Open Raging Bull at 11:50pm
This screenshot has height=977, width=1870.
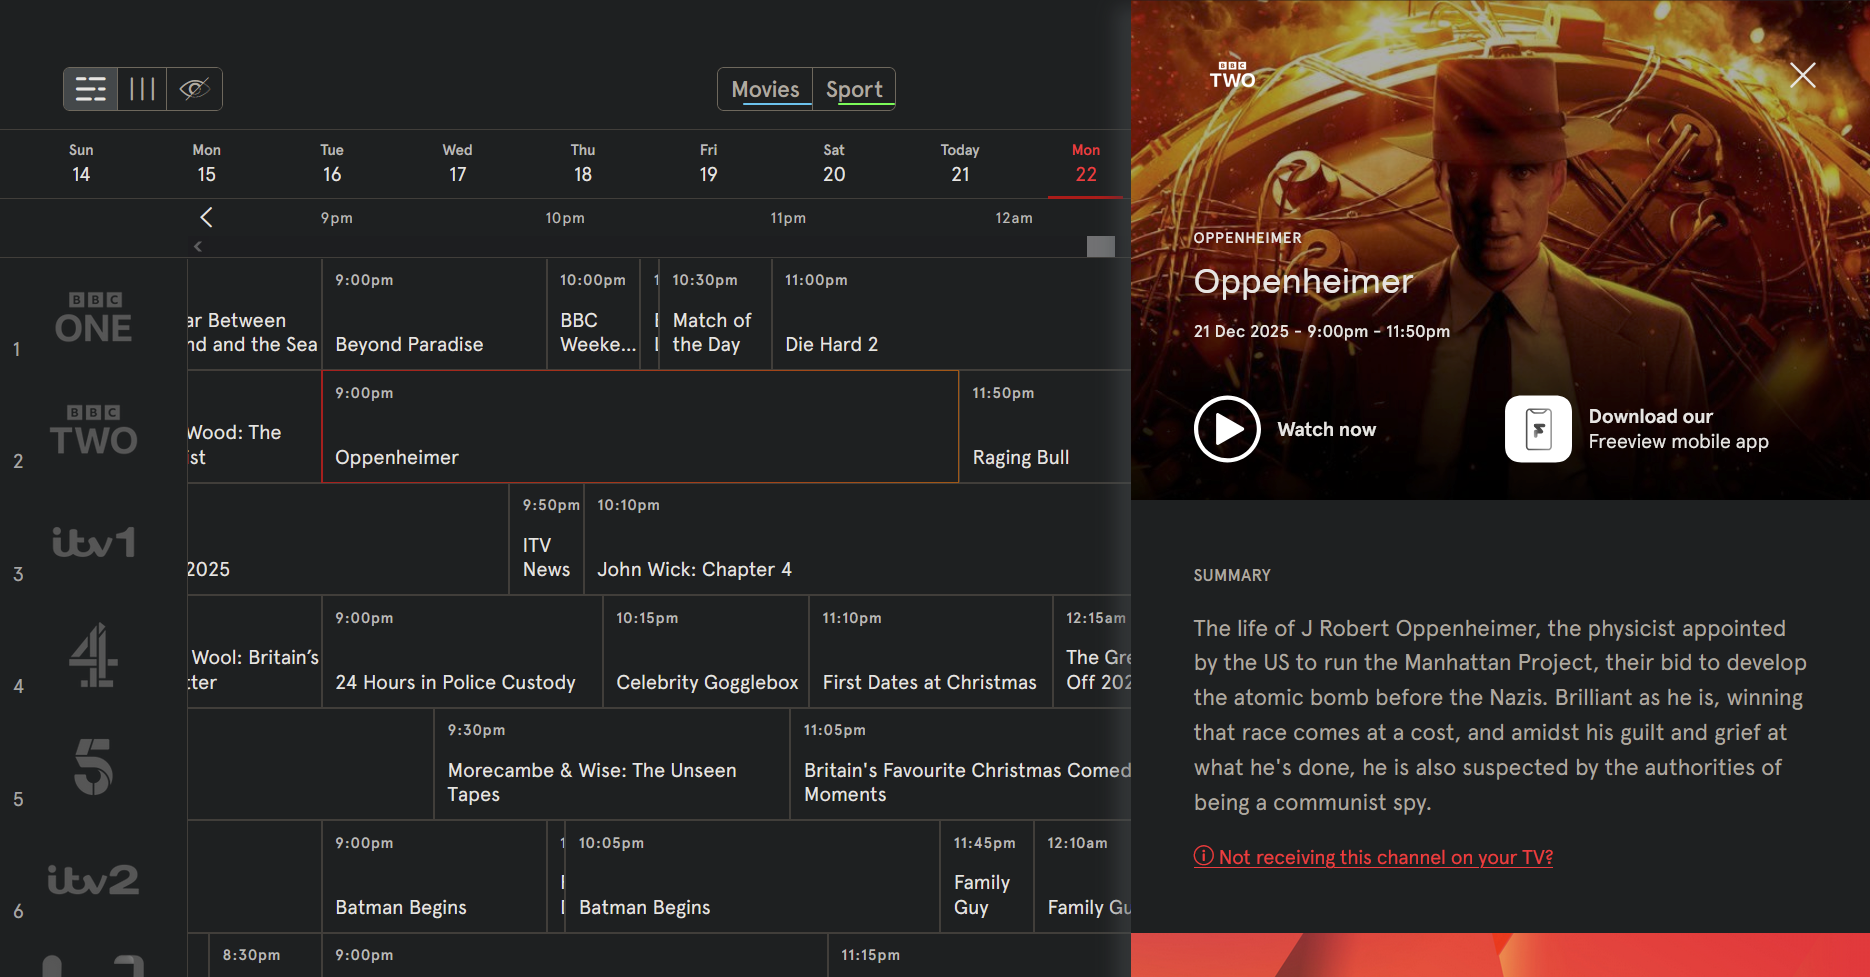coord(1045,427)
